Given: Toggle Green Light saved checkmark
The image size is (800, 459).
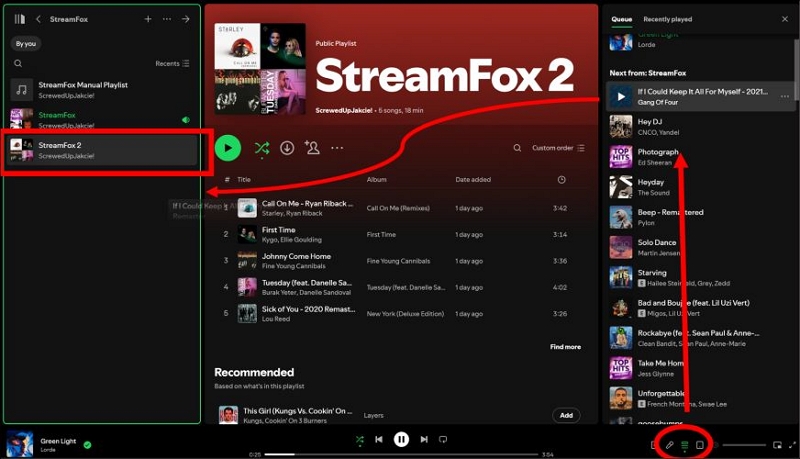Looking at the screenshot, I should pyautogui.click(x=87, y=445).
